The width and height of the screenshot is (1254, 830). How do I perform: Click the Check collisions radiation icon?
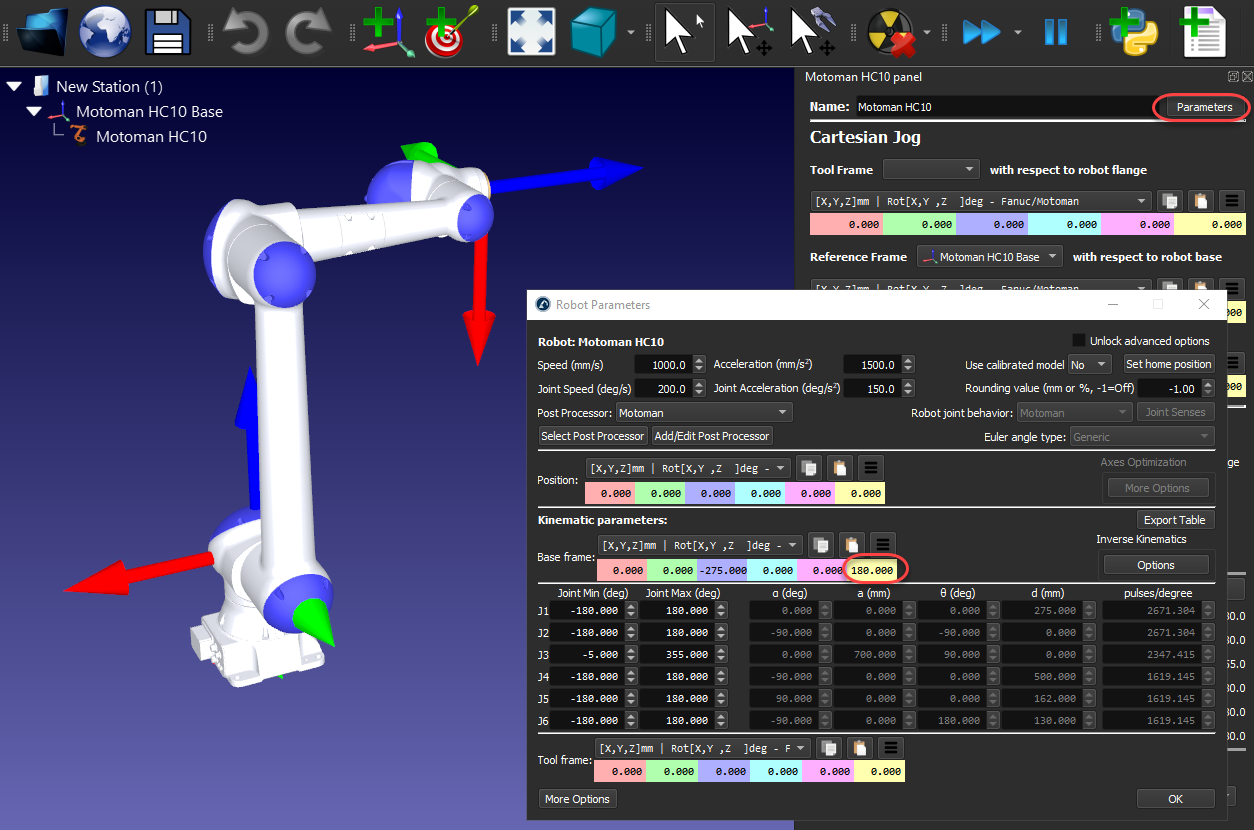pyautogui.click(x=889, y=31)
